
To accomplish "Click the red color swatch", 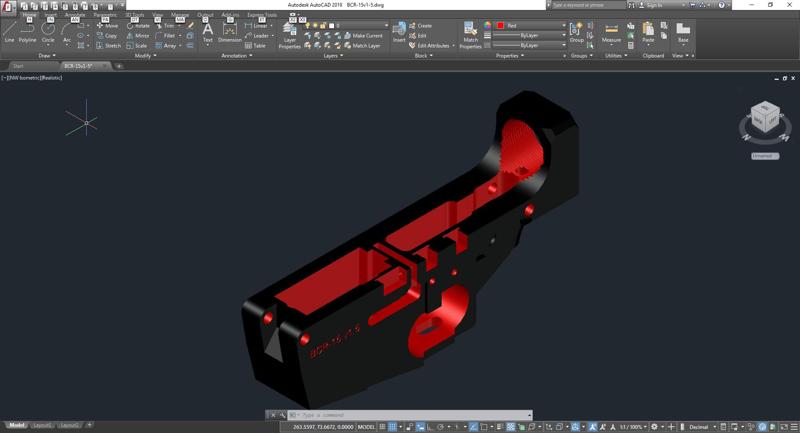I will pyautogui.click(x=501, y=26).
